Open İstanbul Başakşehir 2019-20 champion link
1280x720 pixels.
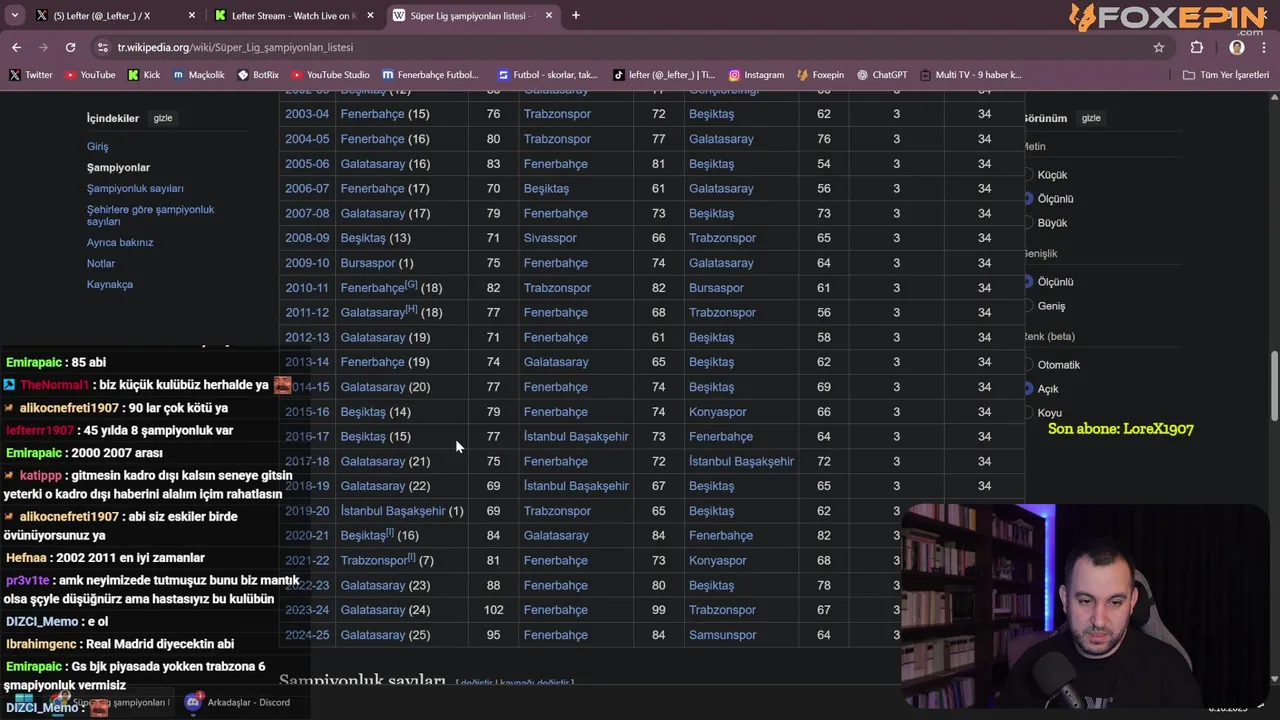[x=393, y=511]
